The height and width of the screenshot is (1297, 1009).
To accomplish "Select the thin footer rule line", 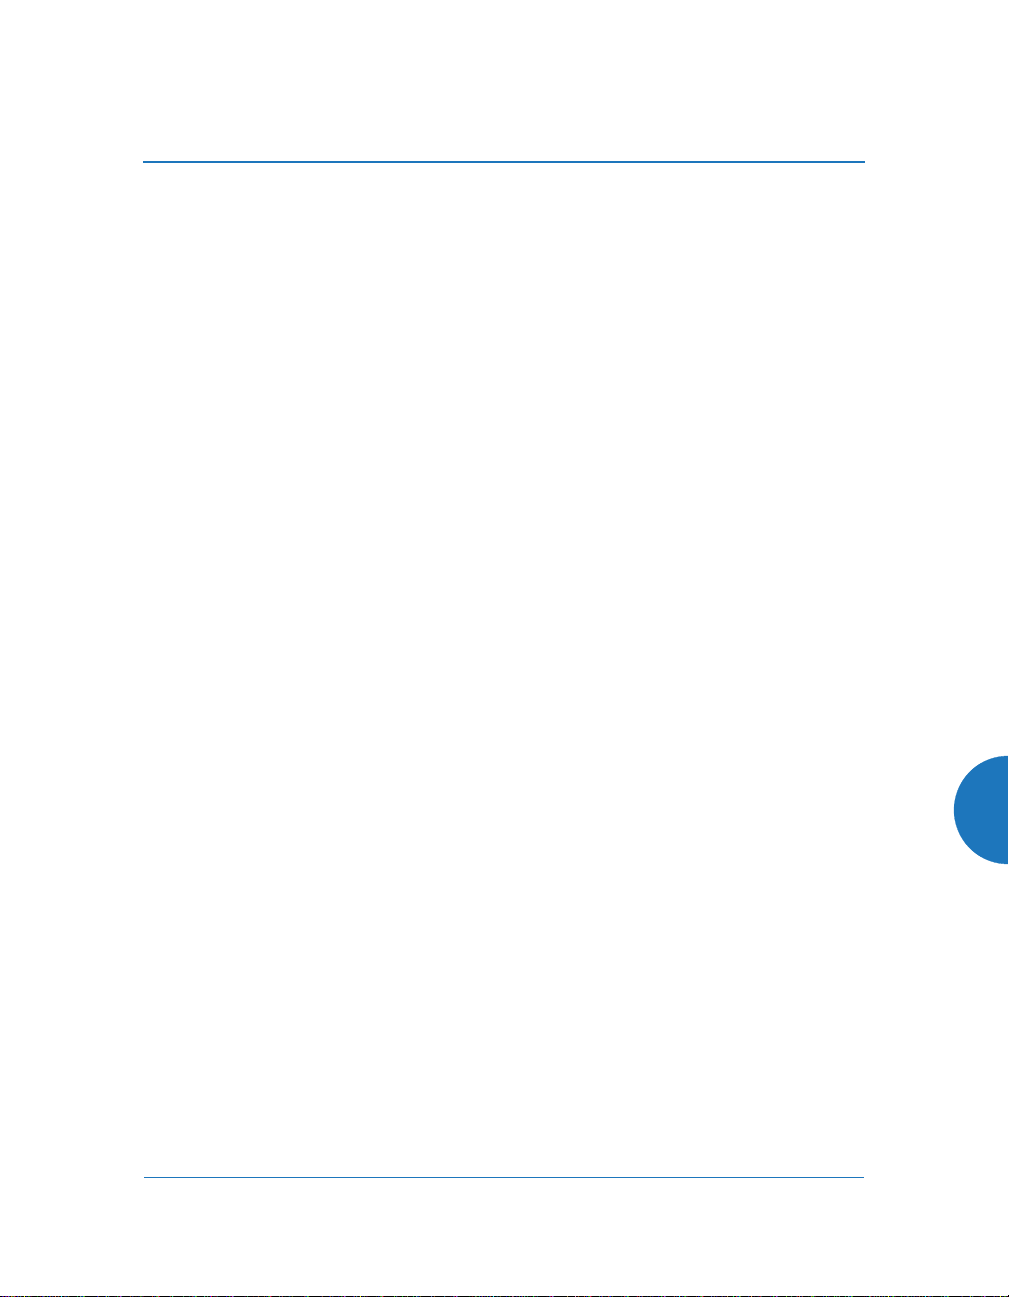I will coord(503,1177).
